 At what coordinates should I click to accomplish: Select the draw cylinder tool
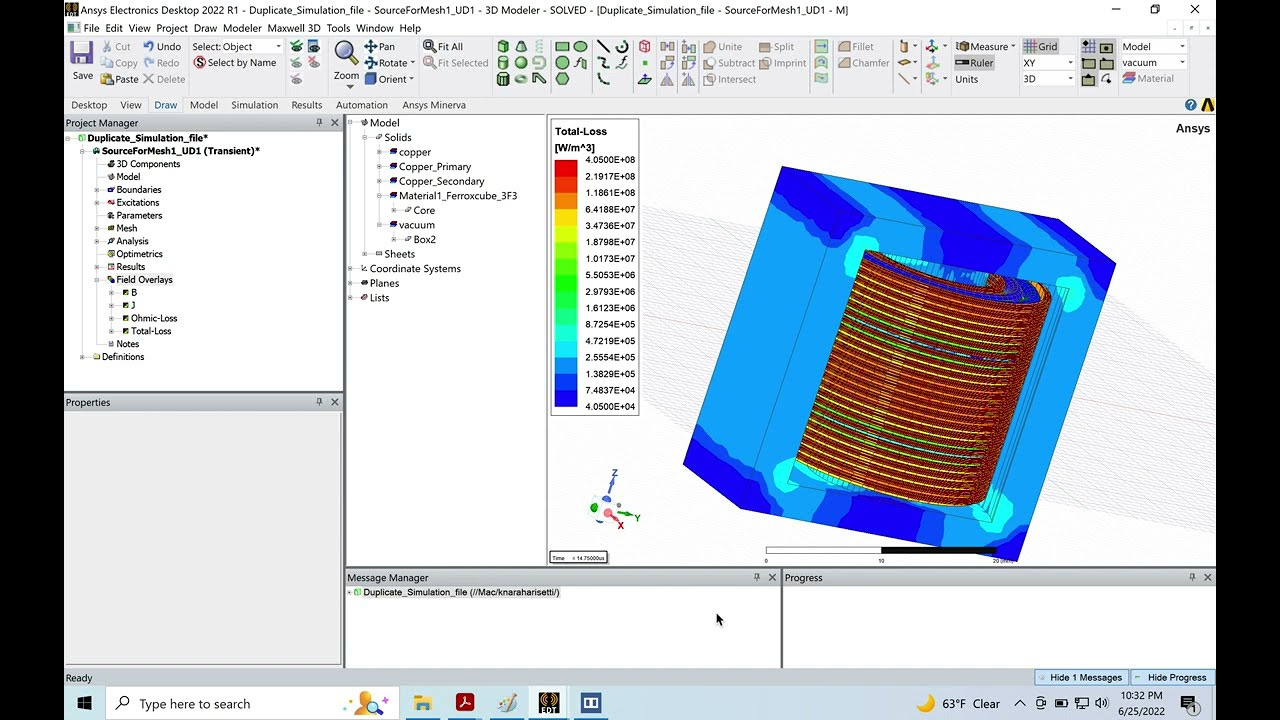coord(503,62)
